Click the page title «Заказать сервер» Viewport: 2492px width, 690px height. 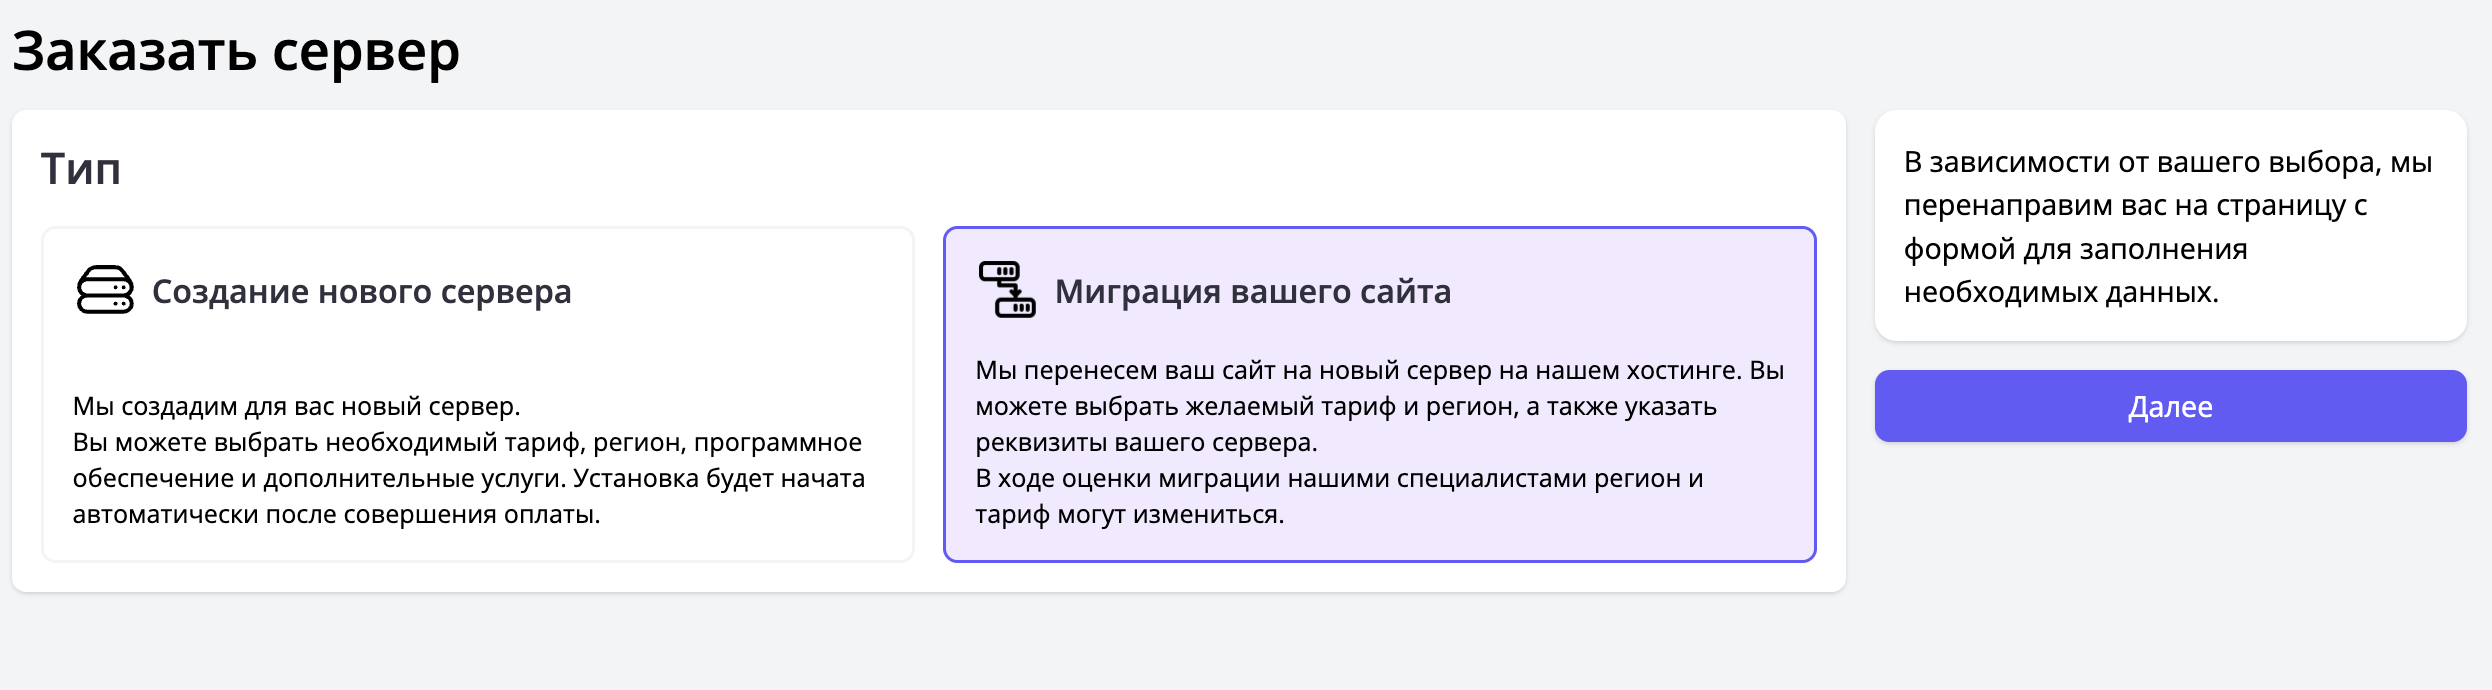click(x=235, y=52)
